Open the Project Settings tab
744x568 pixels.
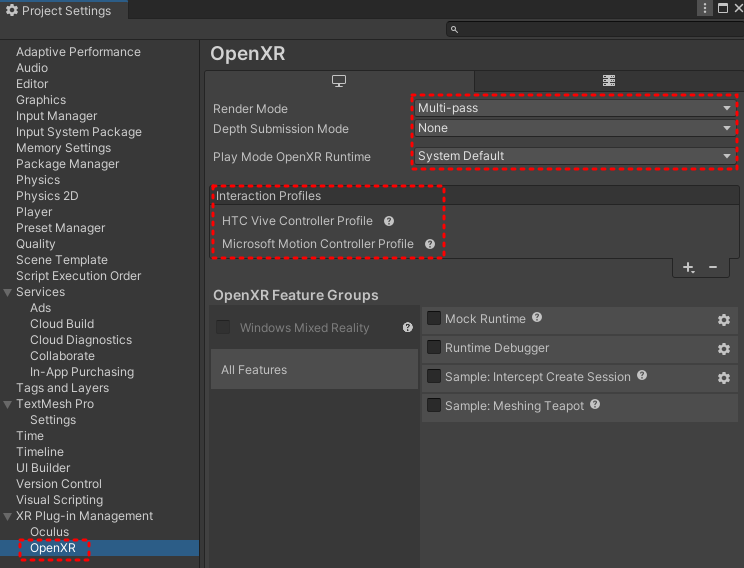click(x=63, y=10)
